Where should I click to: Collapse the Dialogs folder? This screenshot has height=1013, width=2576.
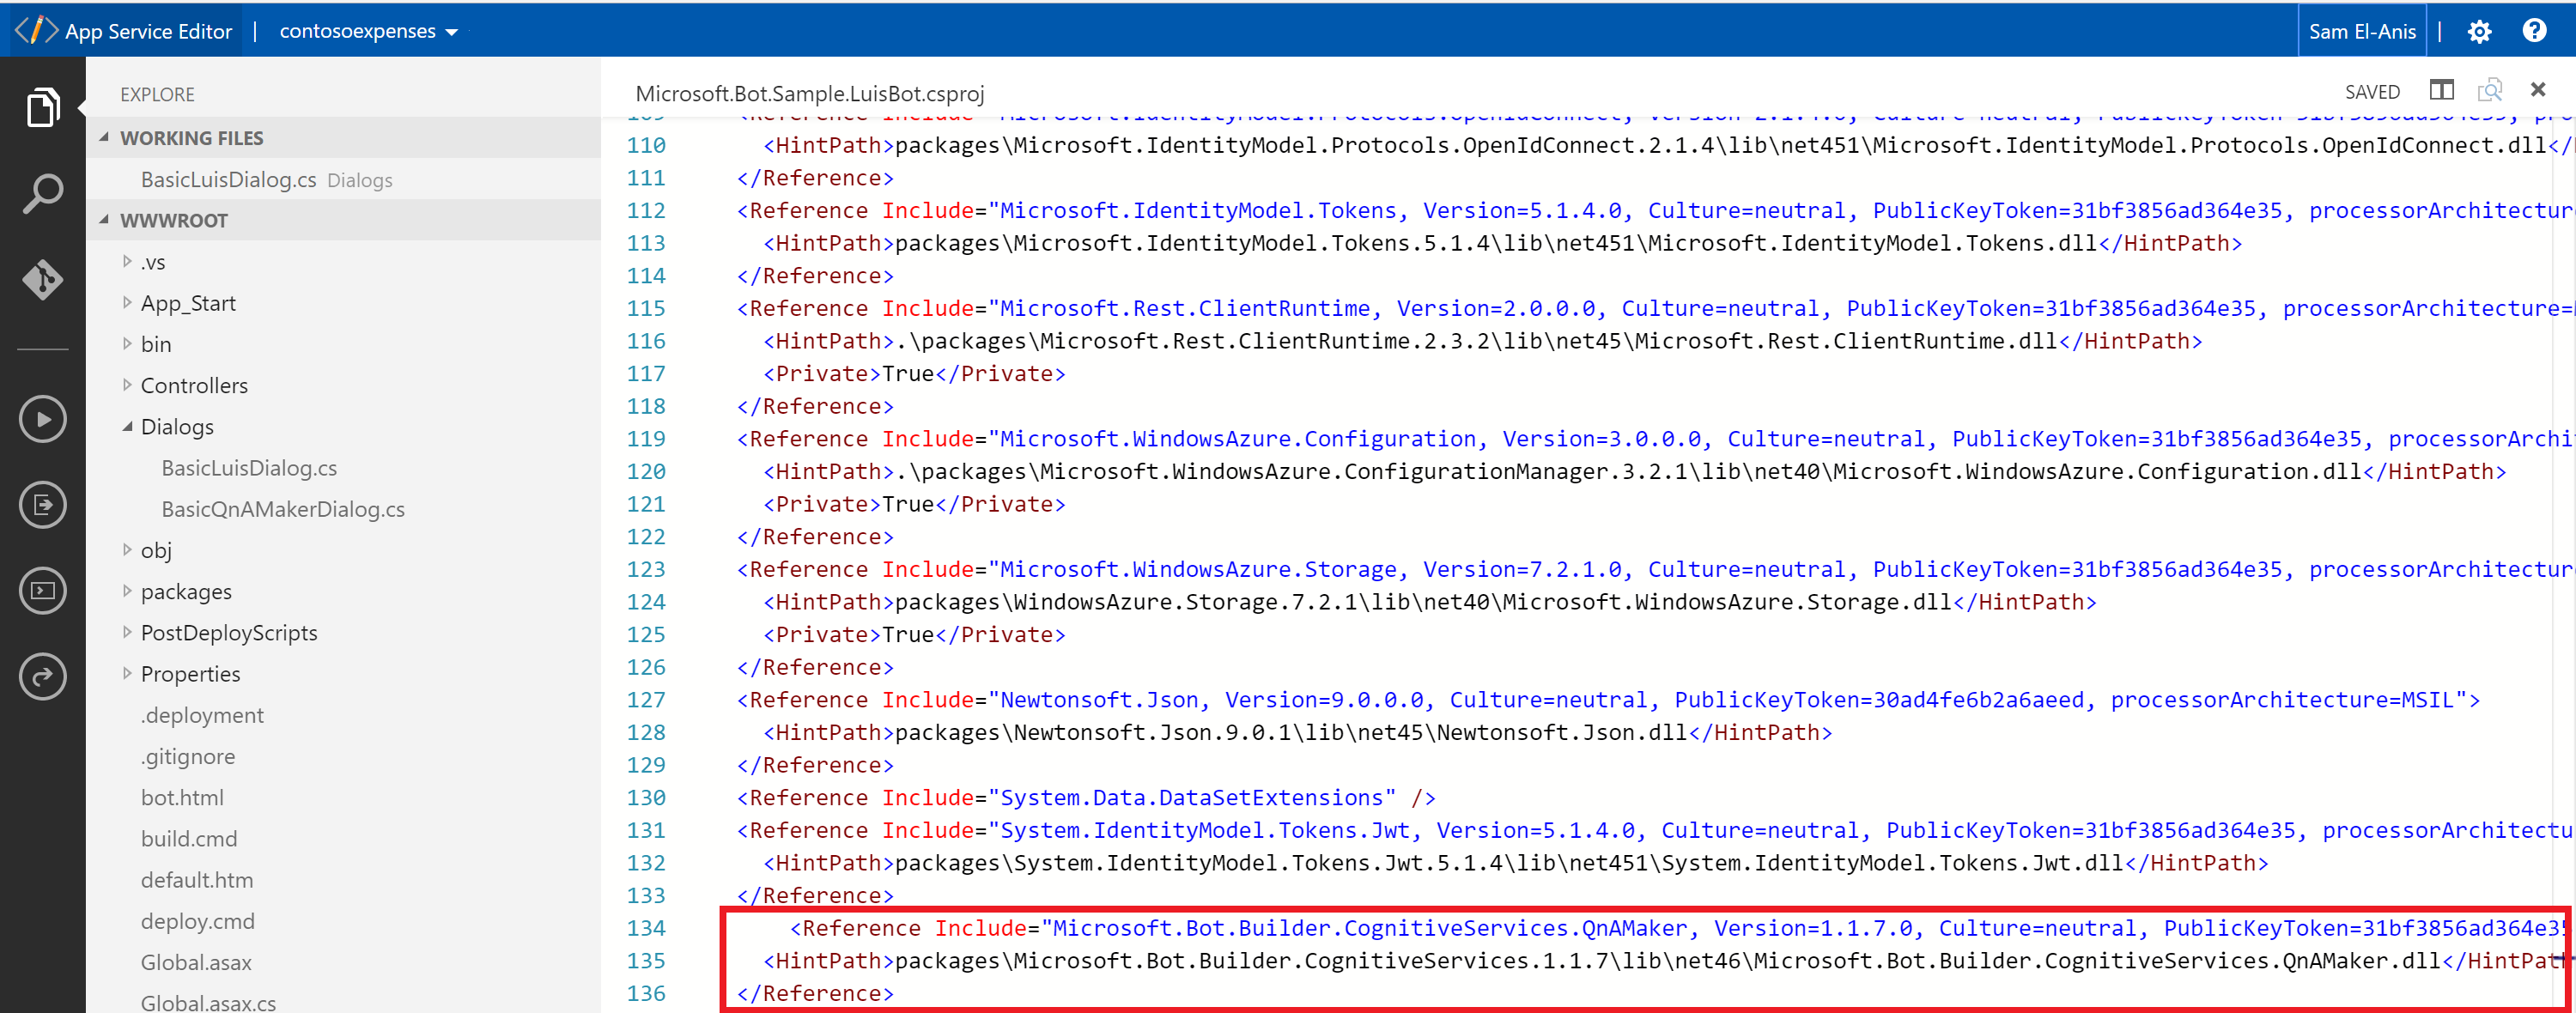point(127,426)
